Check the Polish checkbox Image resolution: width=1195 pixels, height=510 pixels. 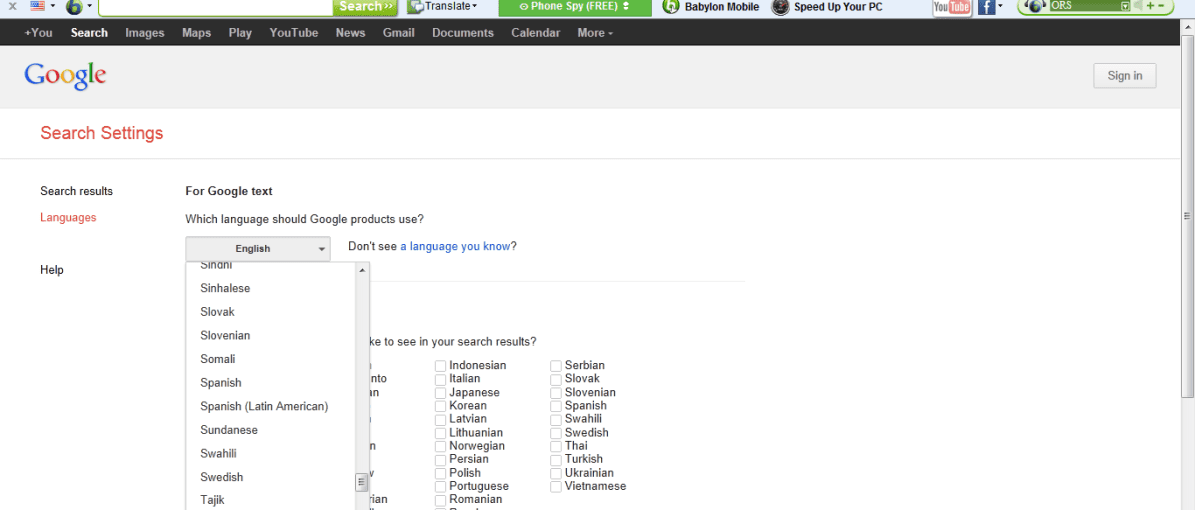point(441,473)
